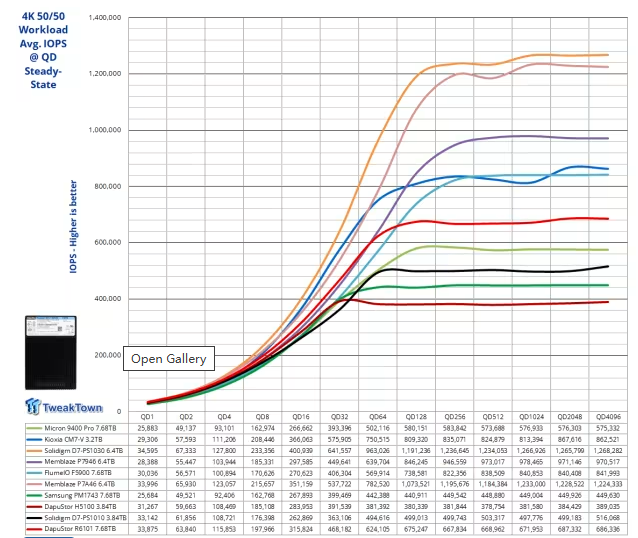Click the Open Gallery button
Screen dimensions: 638x538
[x=169, y=359]
